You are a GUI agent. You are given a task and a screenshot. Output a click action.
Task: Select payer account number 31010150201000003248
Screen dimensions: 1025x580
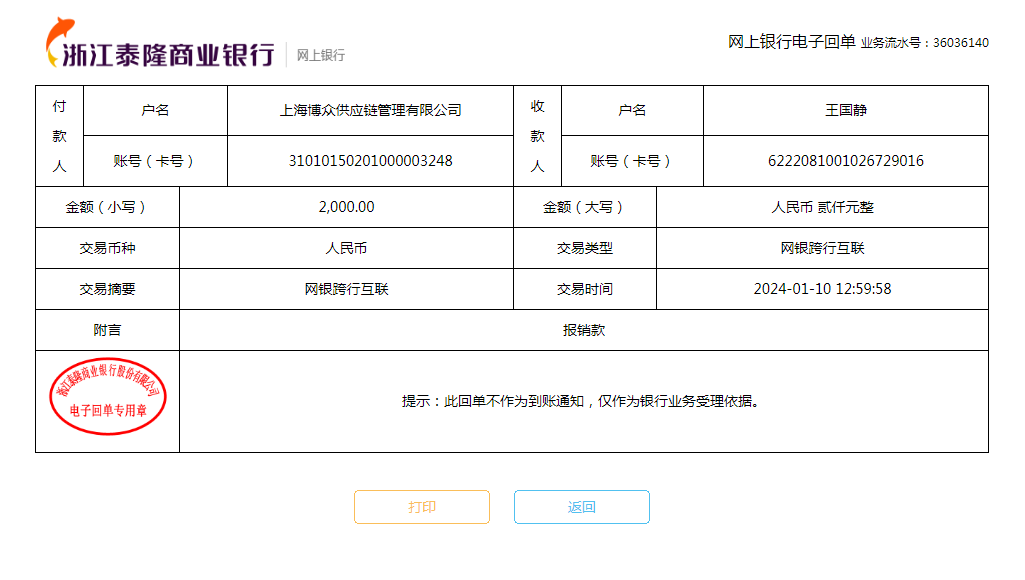pyautogui.click(x=370, y=161)
